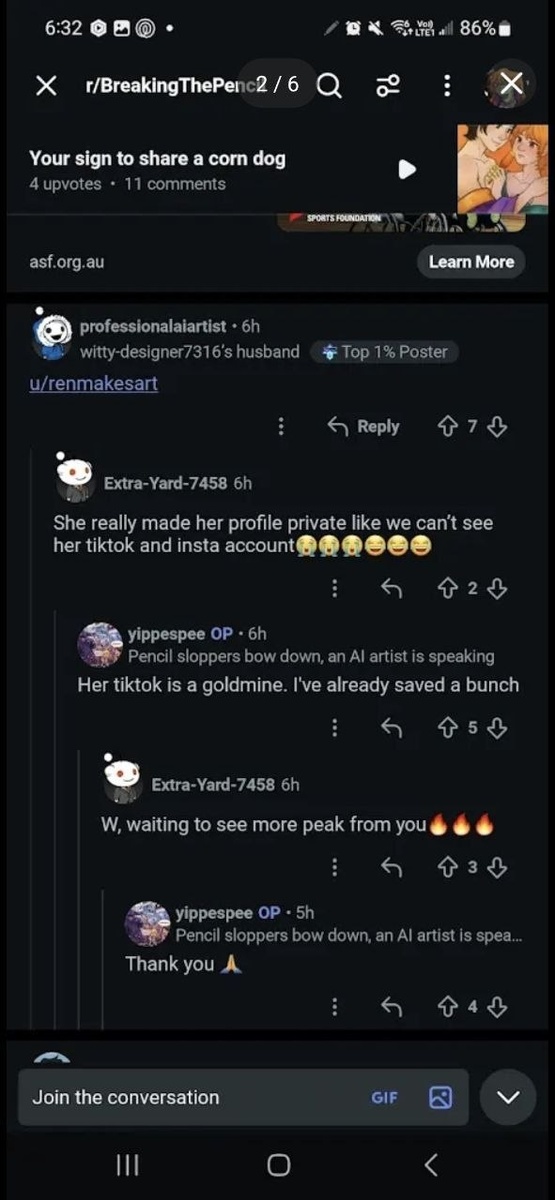Open the header three-dot overflow menu

click(x=447, y=87)
